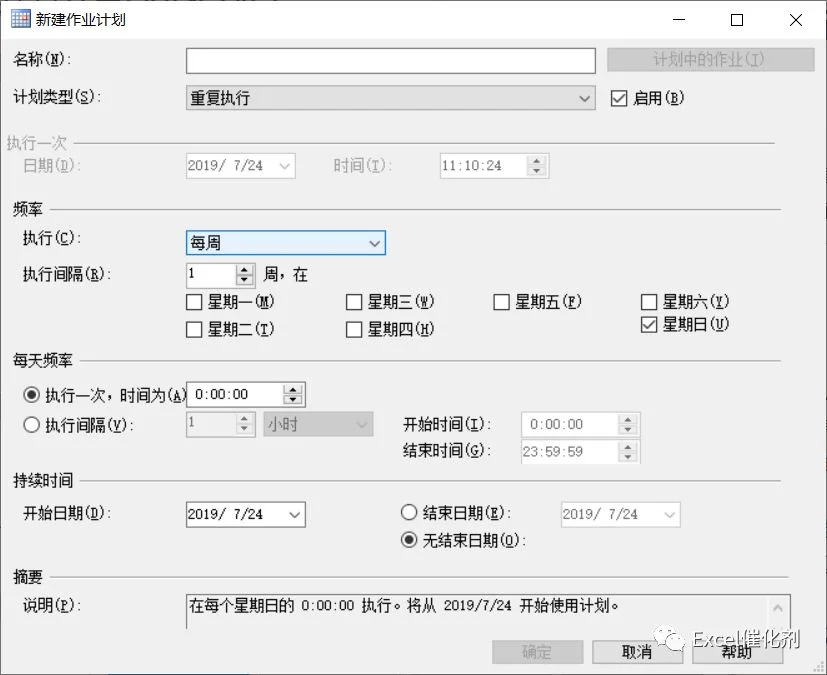Screen dimensions: 827x675
Task: Select the 结束日期 end date radio button
Action: point(409,513)
